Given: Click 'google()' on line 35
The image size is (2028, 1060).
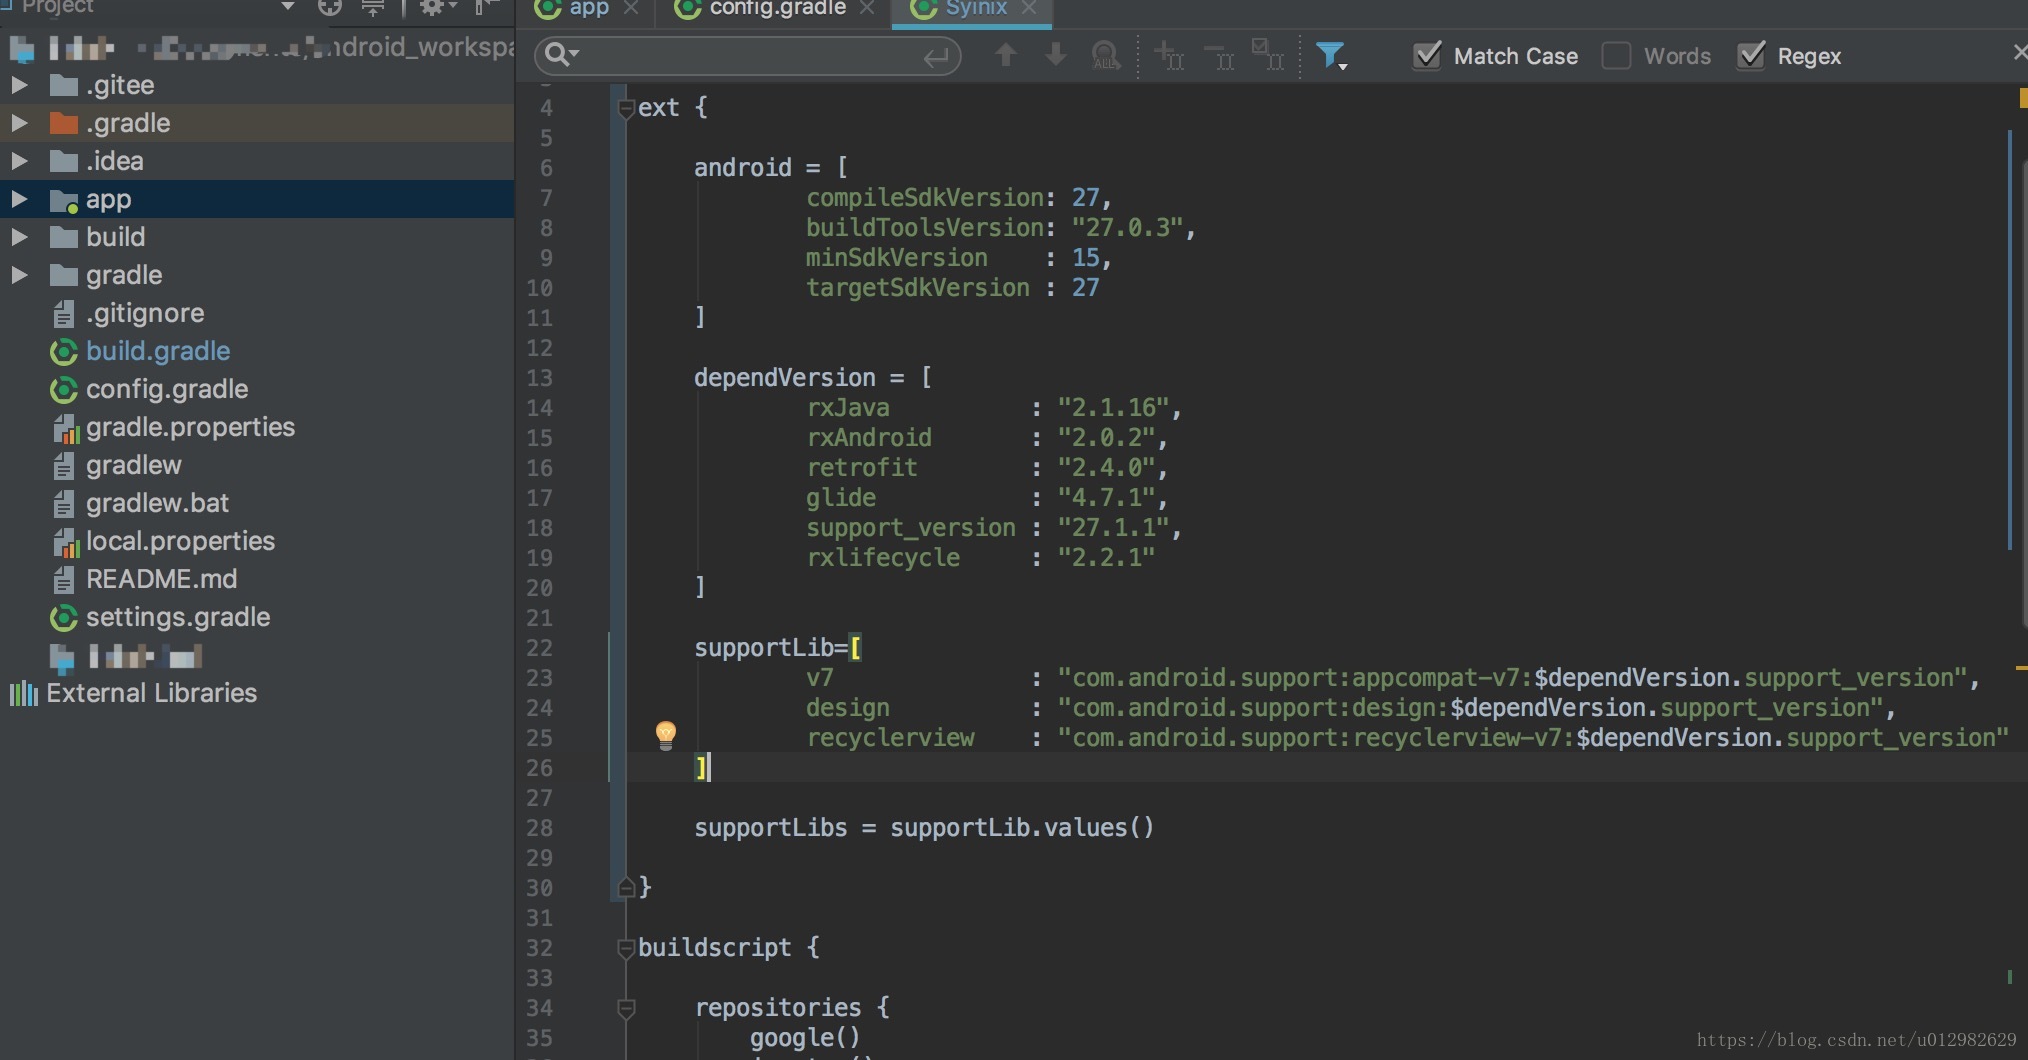Looking at the screenshot, I should pos(805,1038).
